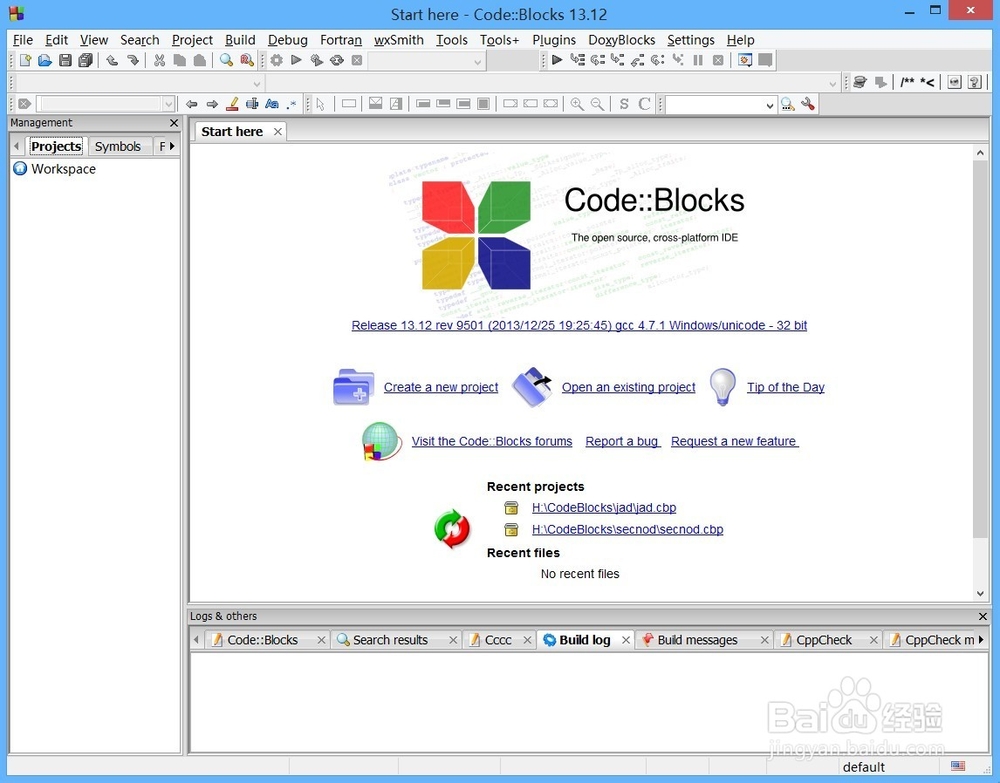The image size is (1000, 783).
Task: Click Report a bug link
Action: coord(622,441)
